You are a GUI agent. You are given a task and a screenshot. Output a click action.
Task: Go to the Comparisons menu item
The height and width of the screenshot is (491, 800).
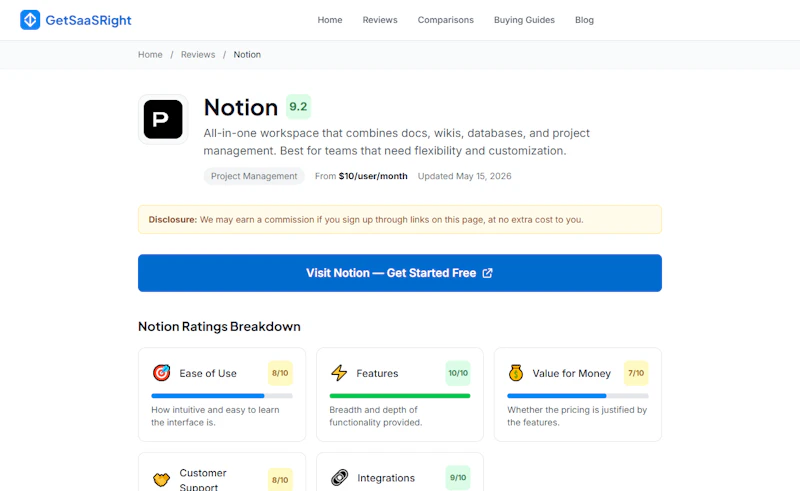click(x=445, y=20)
